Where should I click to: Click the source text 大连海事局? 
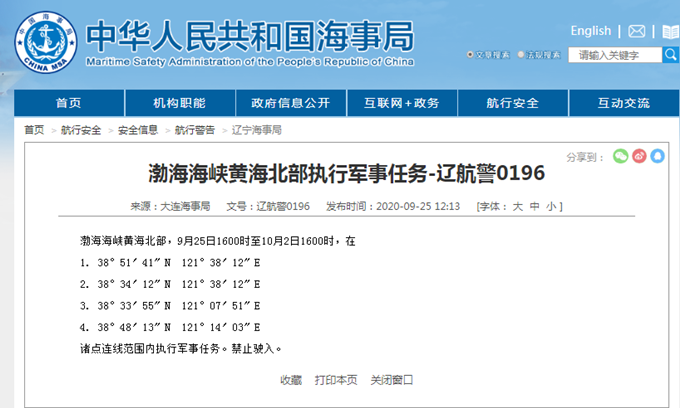pyautogui.click(x=185, y=206)
